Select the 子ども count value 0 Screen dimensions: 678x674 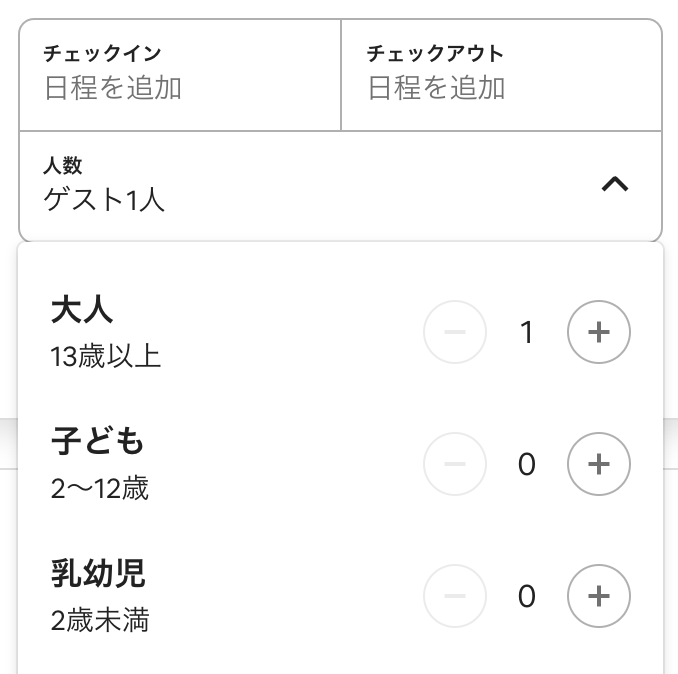[527, 464]
